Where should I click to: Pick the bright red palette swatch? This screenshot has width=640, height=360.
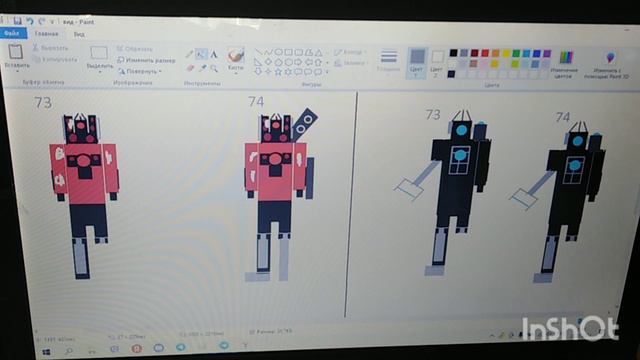pyautogui.click(x=485, y=53)
